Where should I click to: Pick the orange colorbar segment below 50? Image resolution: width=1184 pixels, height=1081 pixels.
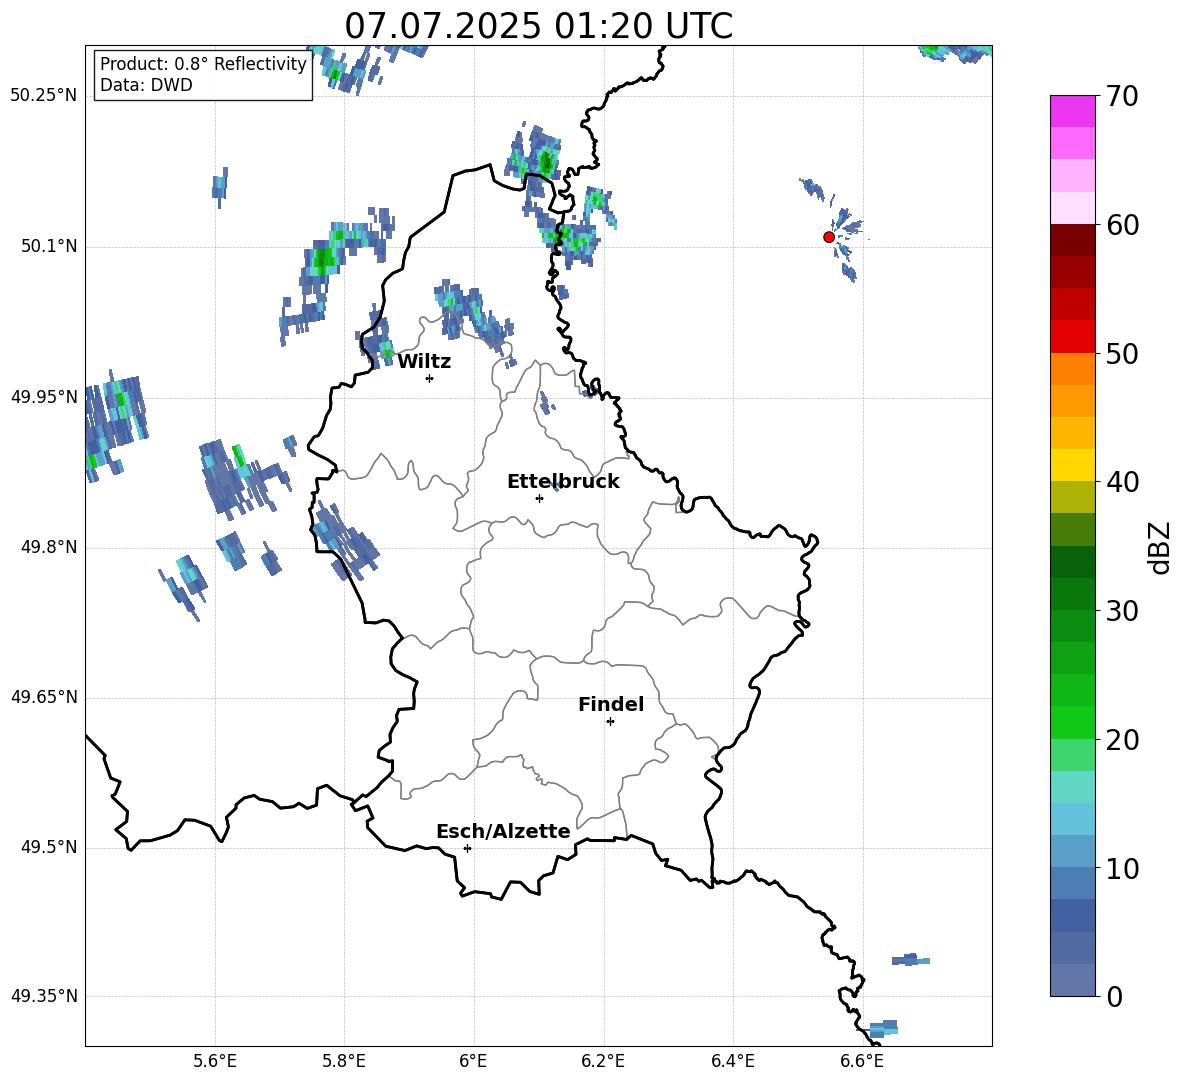1072,369
